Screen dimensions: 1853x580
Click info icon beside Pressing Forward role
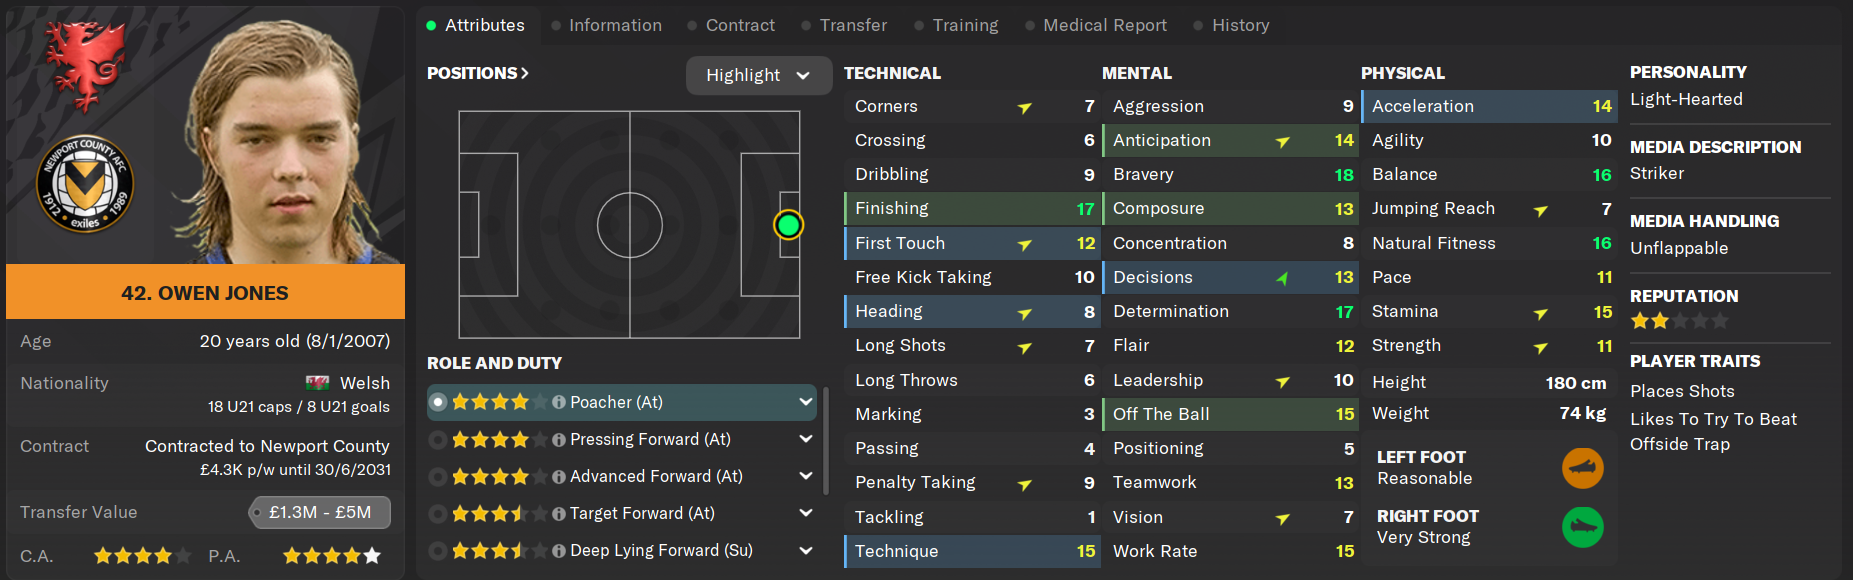tap(559, 439)
